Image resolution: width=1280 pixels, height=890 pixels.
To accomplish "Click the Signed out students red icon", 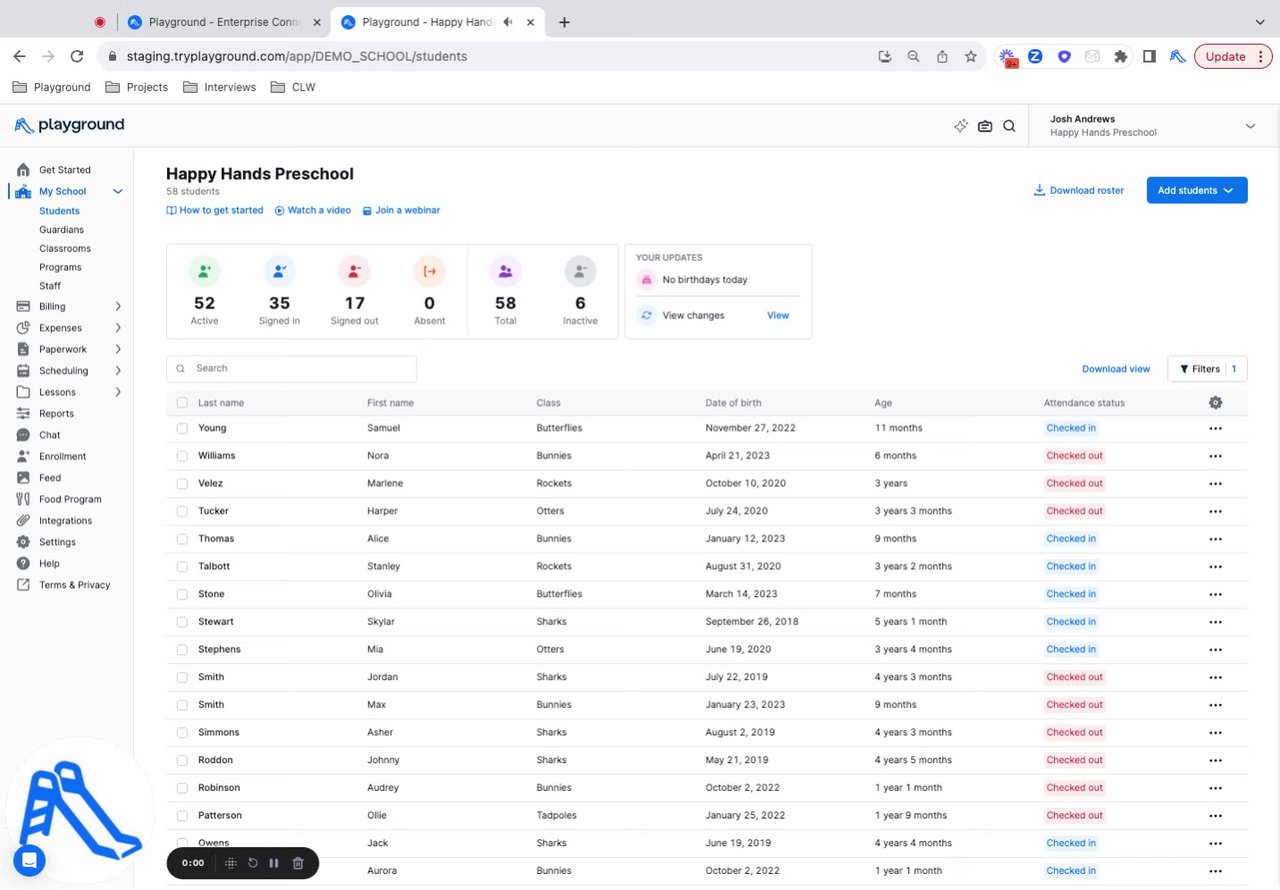I will [x=354, y=271].
